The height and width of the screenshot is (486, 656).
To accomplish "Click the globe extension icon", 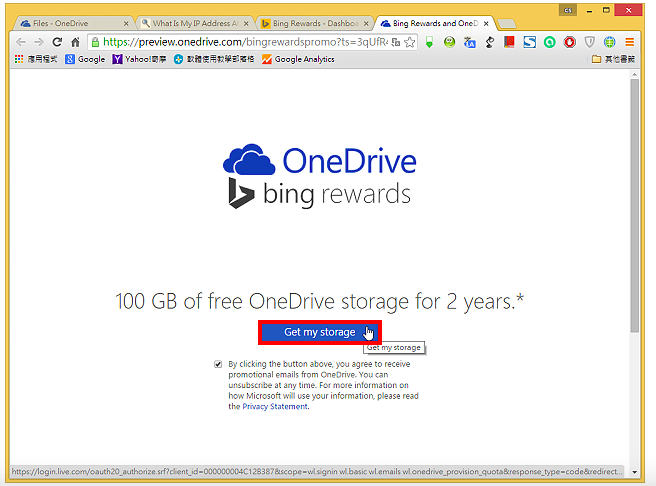I will click(x=610, y=42).
